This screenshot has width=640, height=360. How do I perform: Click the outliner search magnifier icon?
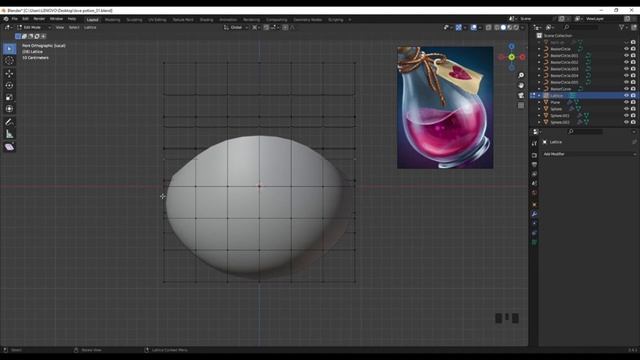(567, 27)
